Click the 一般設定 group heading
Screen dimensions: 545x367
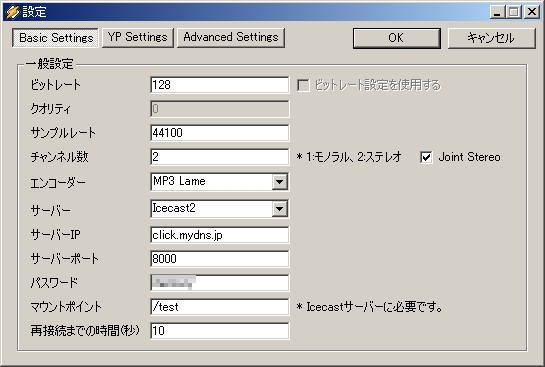point(49,64)
